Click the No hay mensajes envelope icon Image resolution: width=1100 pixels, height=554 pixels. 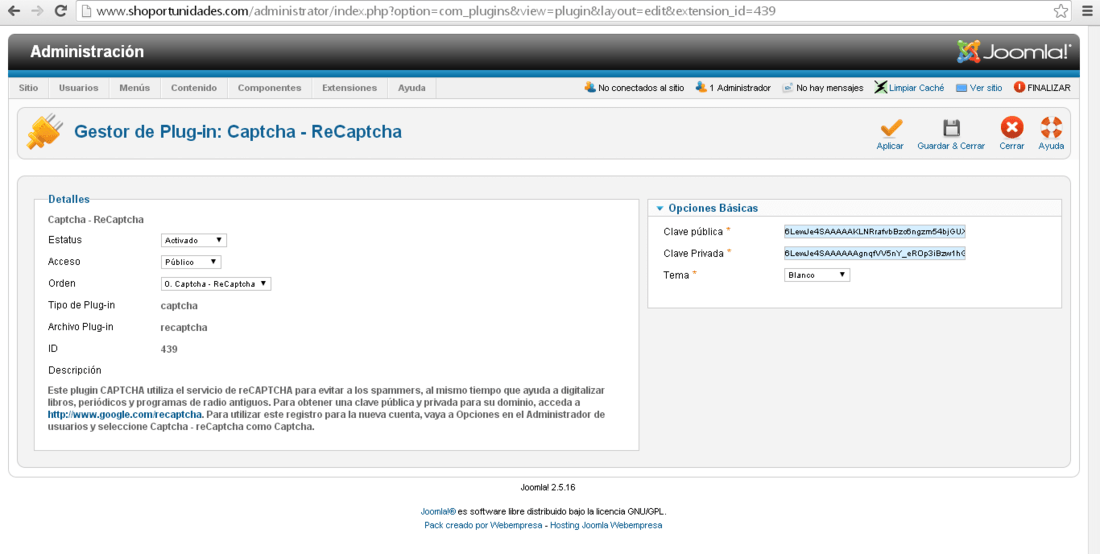point(788,88)
